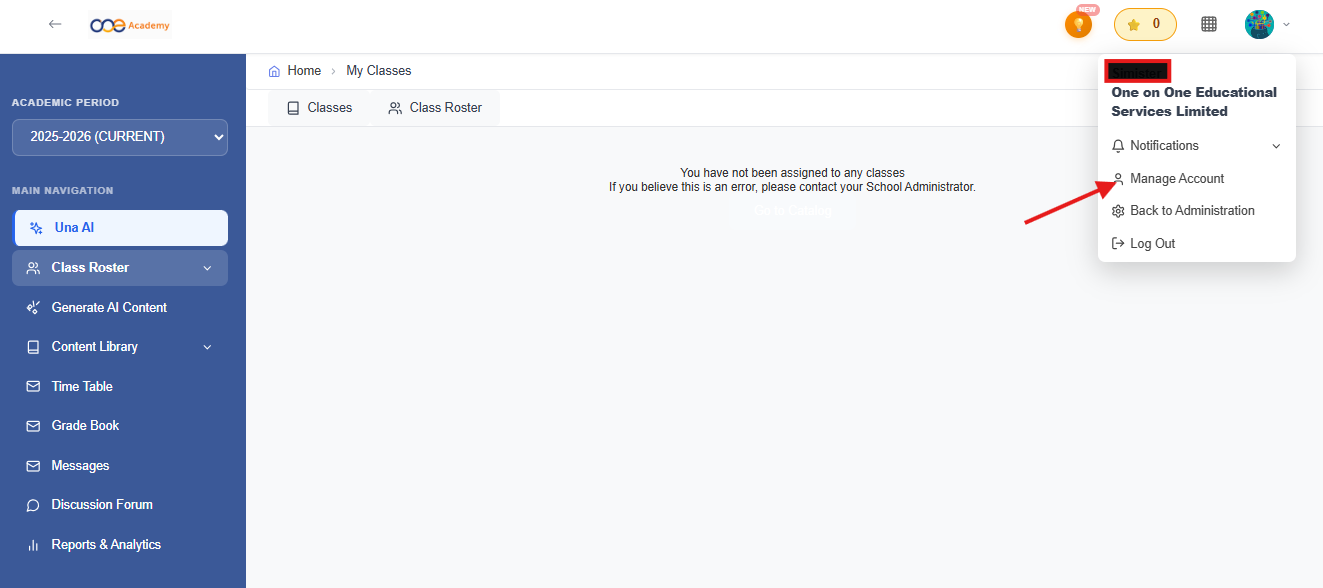The image size is (1323, 588).
Task: Open the academic period dropdown
Action: tap(120, 137)
